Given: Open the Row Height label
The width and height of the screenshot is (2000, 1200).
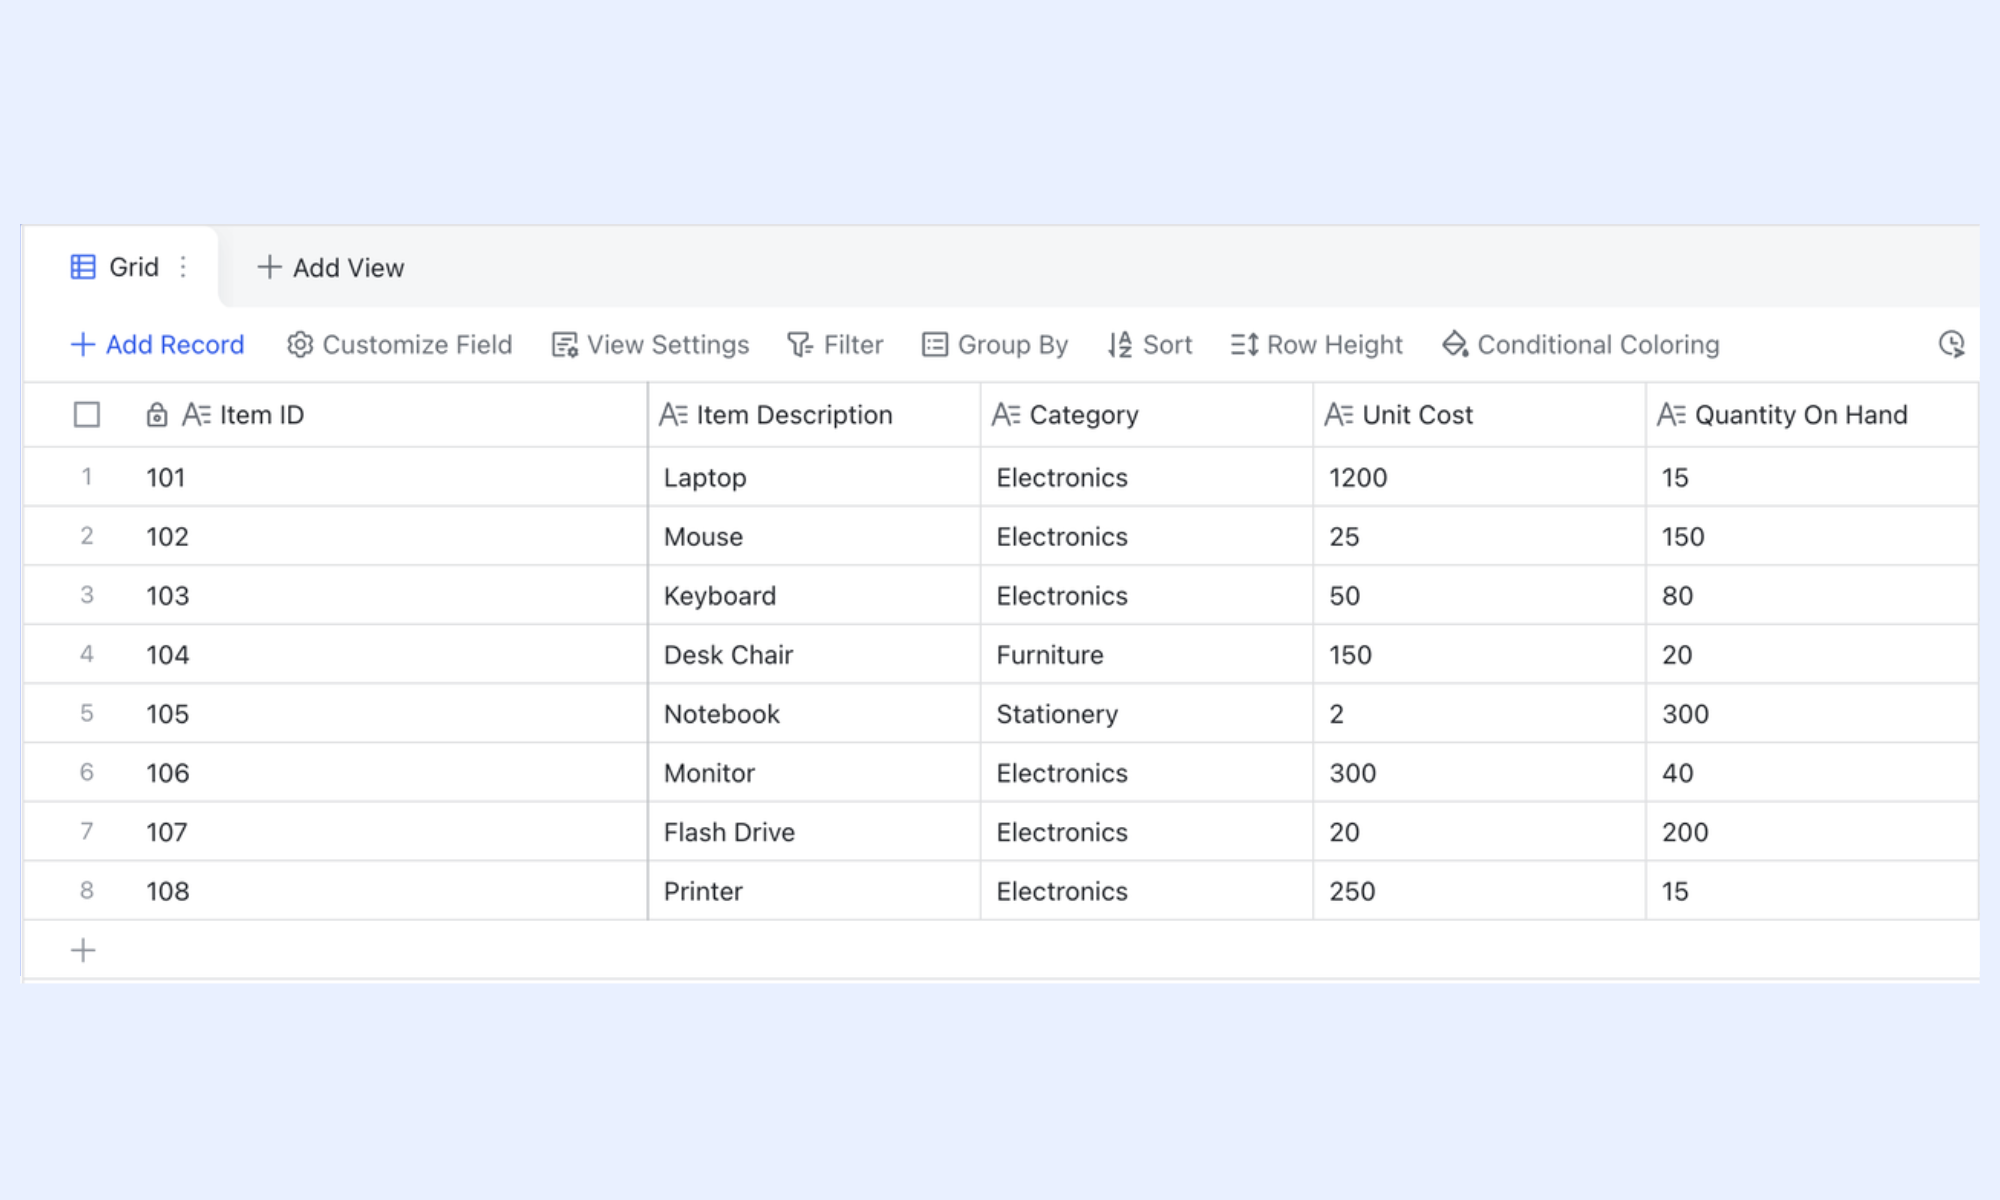Looking at the screenshot, I should tap(1335, 345).
